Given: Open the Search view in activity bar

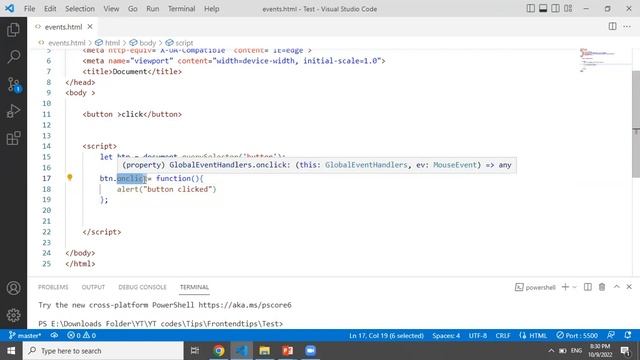Looking at the screenshot, I should pyautogui.click(x=13, y=56).
